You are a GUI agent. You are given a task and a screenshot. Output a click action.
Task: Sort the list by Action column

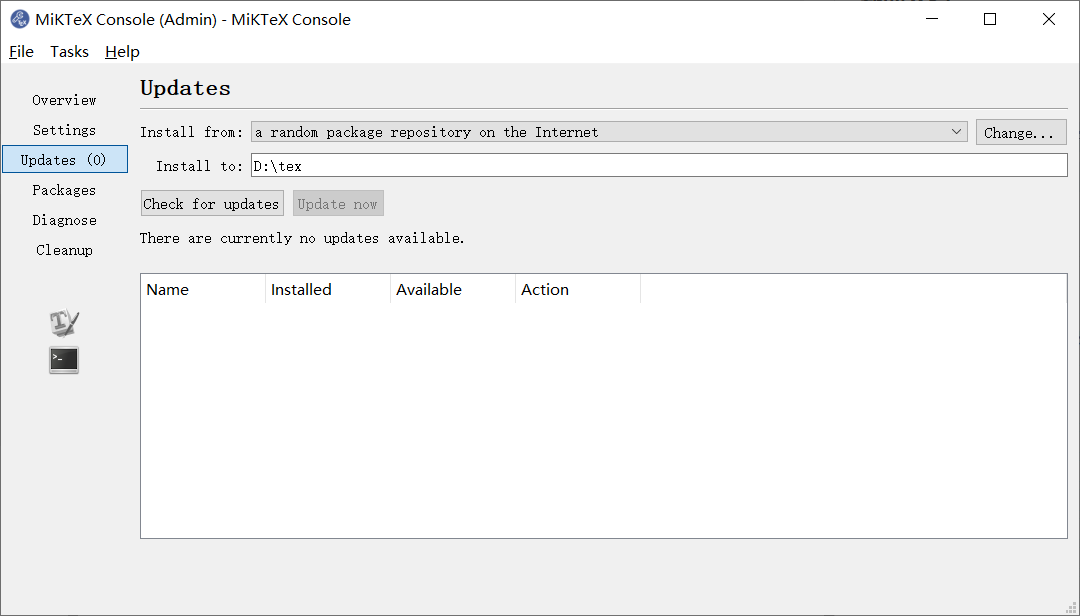(578, 289)
